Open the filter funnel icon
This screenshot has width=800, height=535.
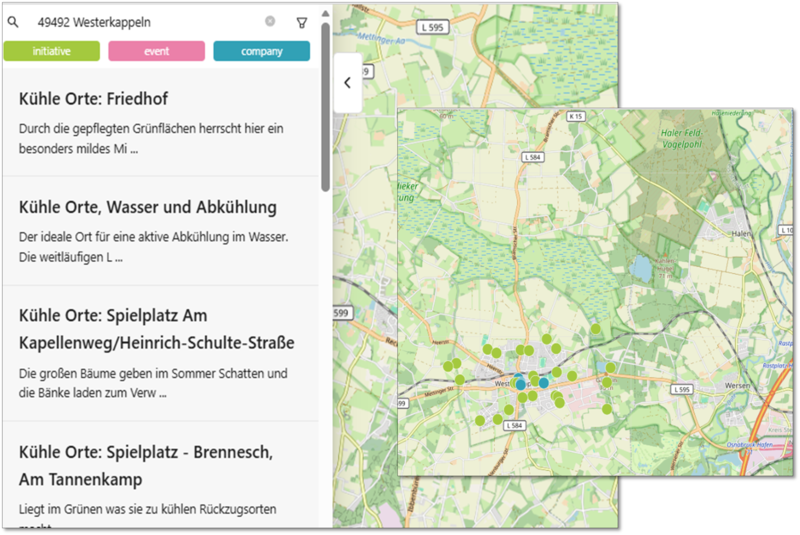[x=302, y=22]
